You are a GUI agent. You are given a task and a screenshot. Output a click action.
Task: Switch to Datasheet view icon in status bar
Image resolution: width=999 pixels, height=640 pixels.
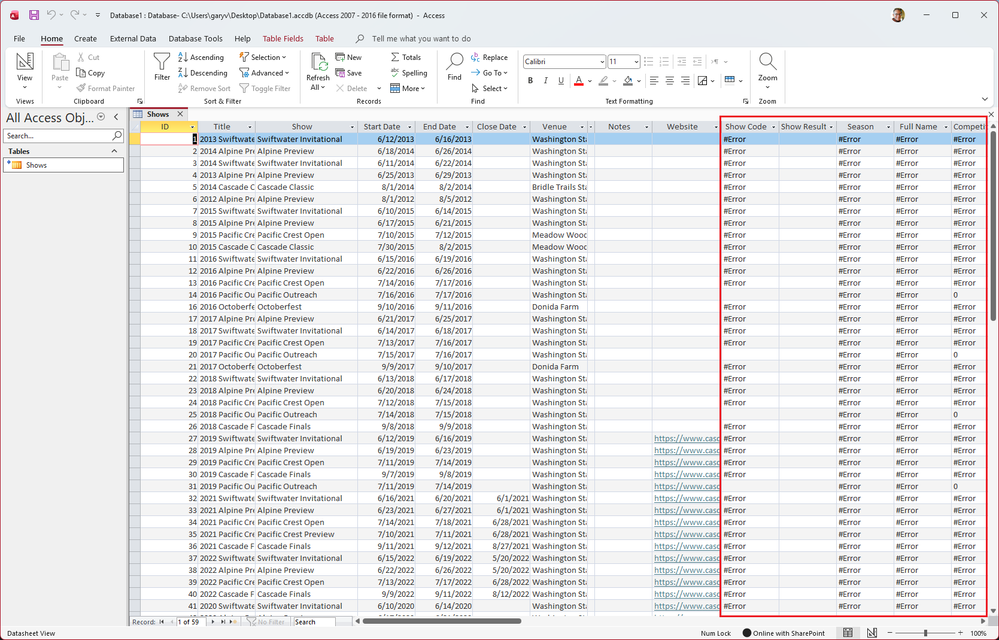[x=848, y=633]
